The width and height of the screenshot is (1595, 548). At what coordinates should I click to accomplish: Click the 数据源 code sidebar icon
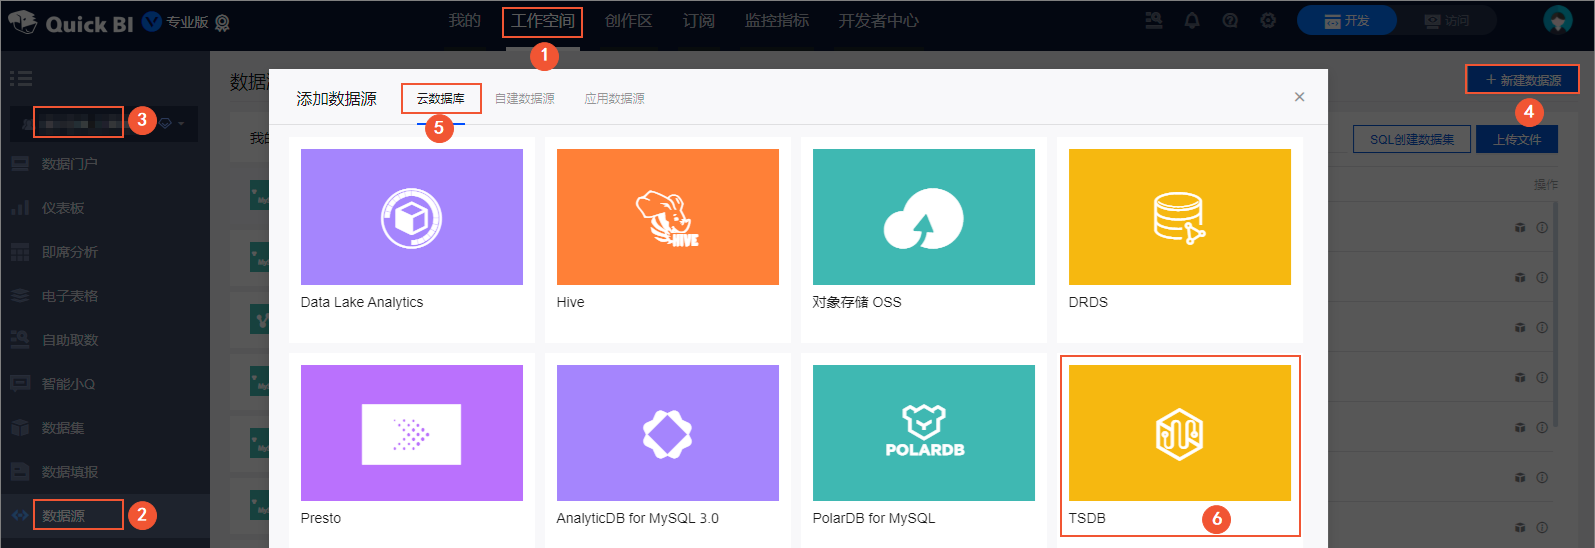(x=20, y=515)
